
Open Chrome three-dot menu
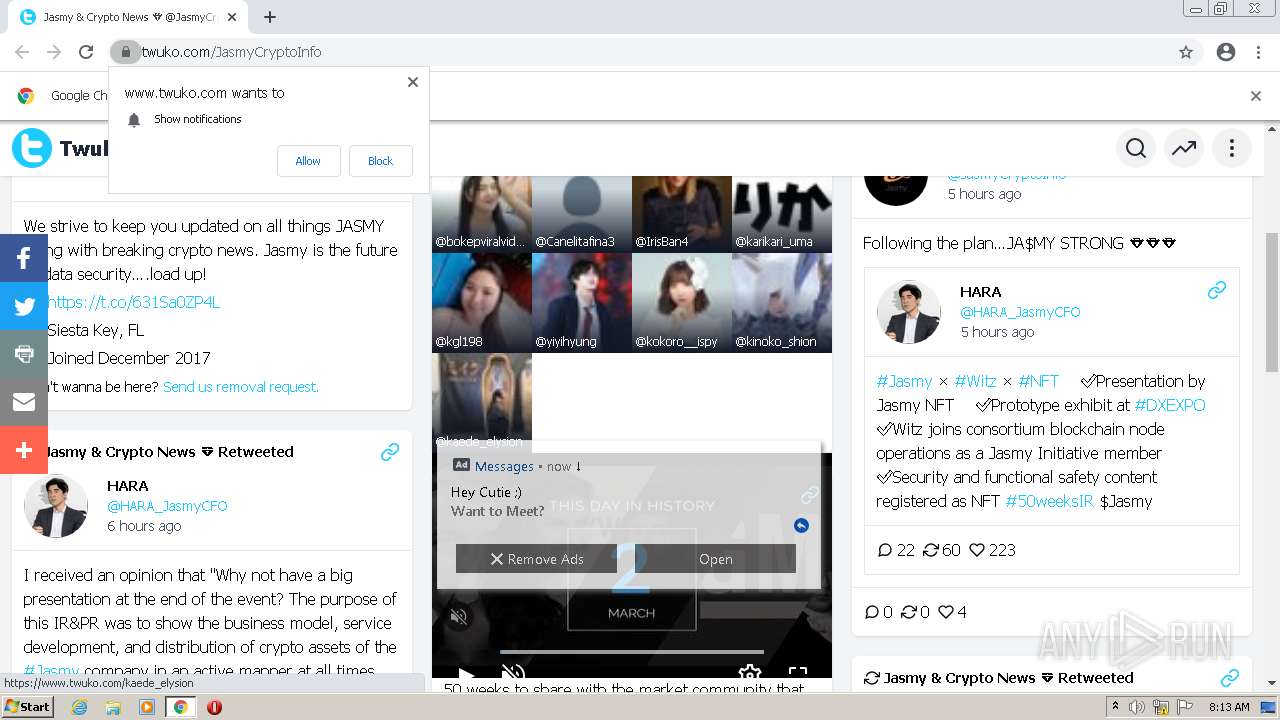tap(1258, 52)
